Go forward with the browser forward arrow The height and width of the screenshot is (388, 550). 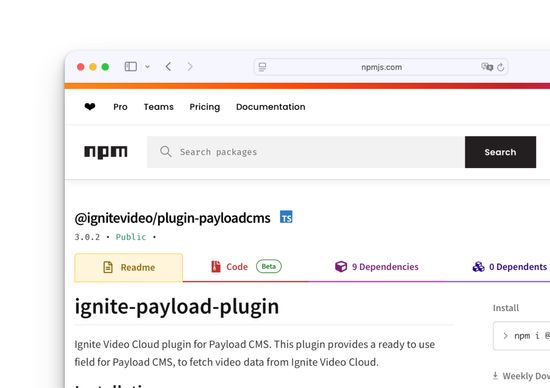coord(190,66)
